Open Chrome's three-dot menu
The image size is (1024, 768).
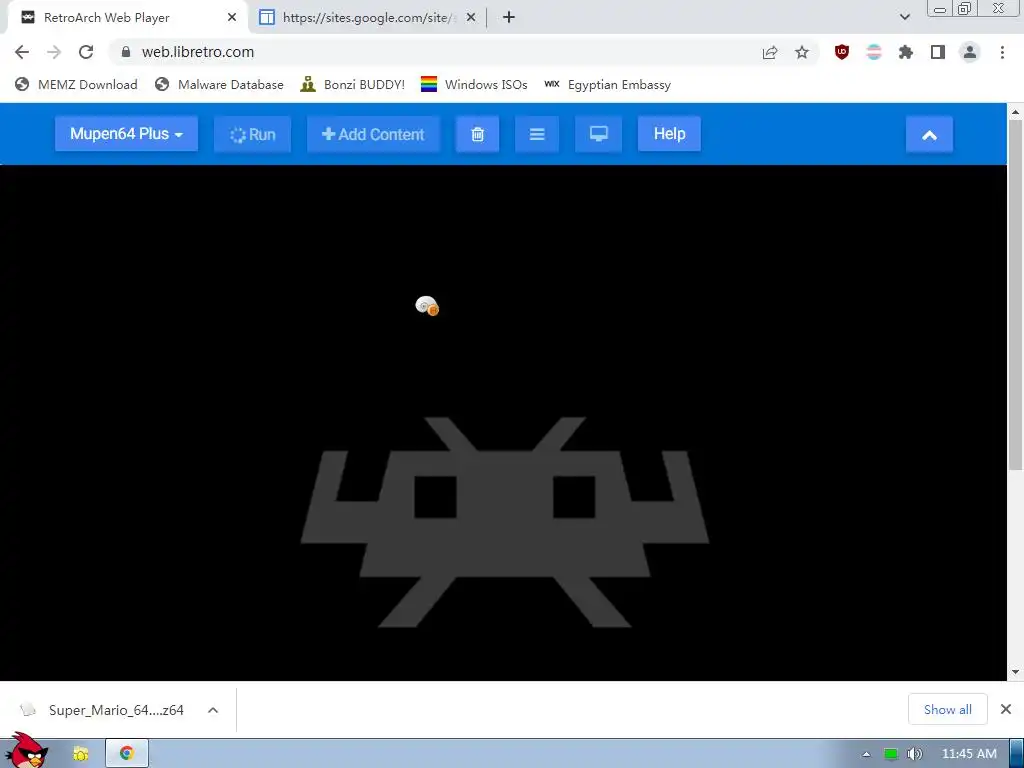(1002, 52)
